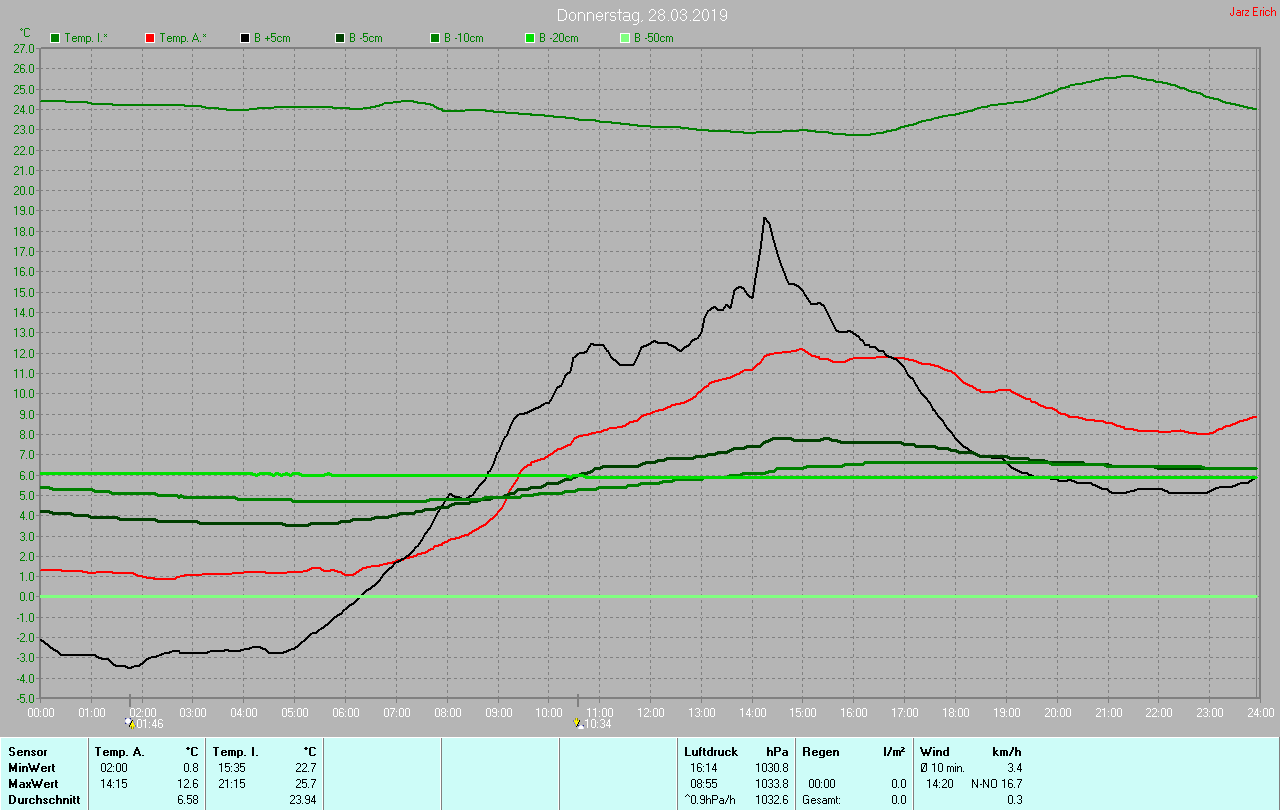Click the pressure trend ^0.9hPa/h

coord(712,800)
